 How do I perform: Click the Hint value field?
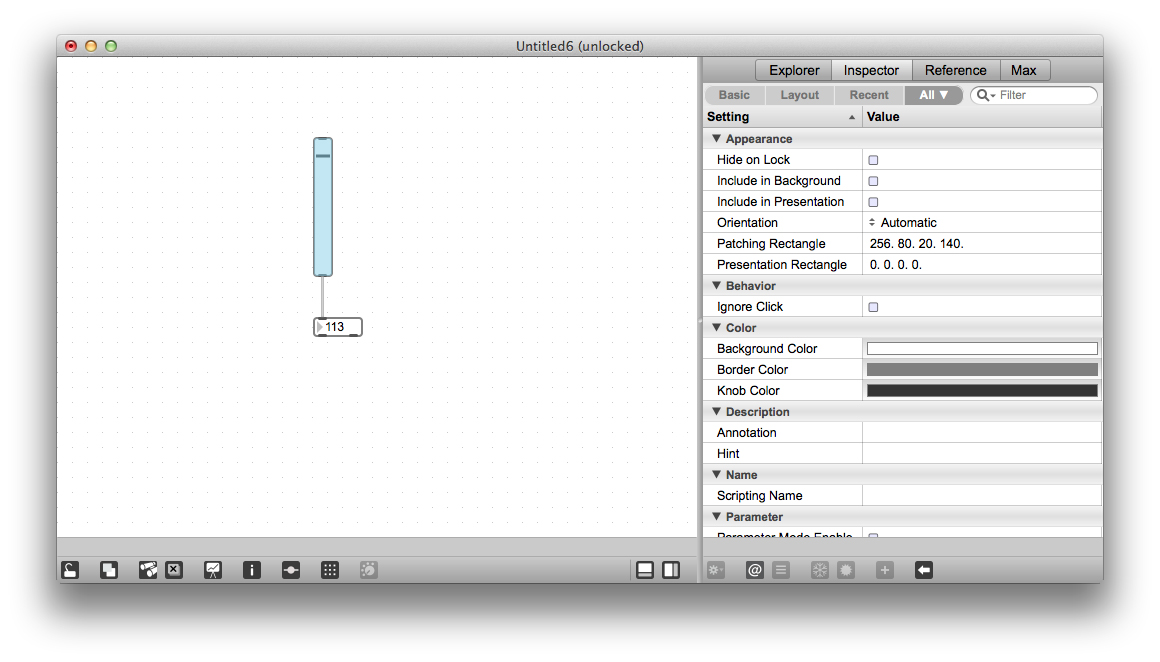click(x=982, y=453)
